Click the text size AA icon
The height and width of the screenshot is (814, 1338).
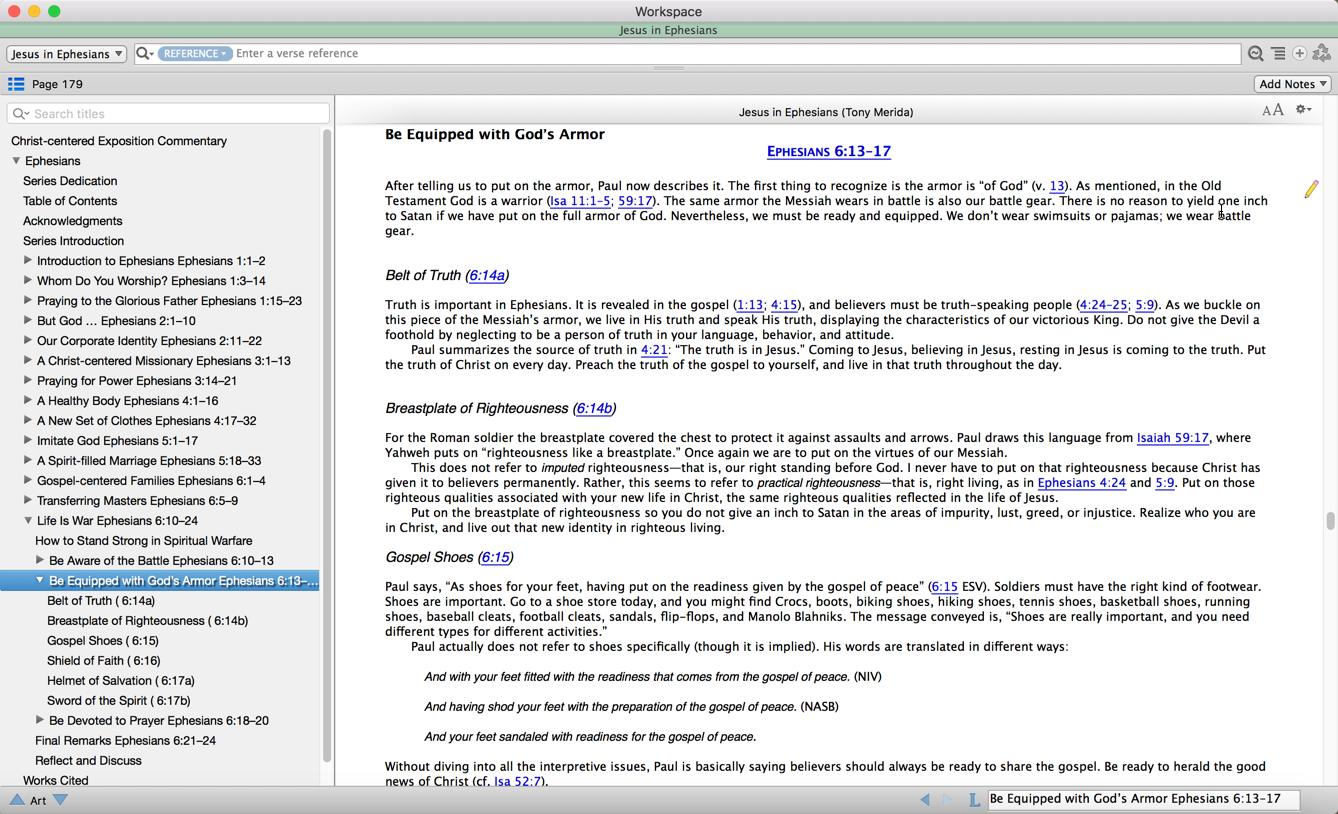[x=1273, y=111]
